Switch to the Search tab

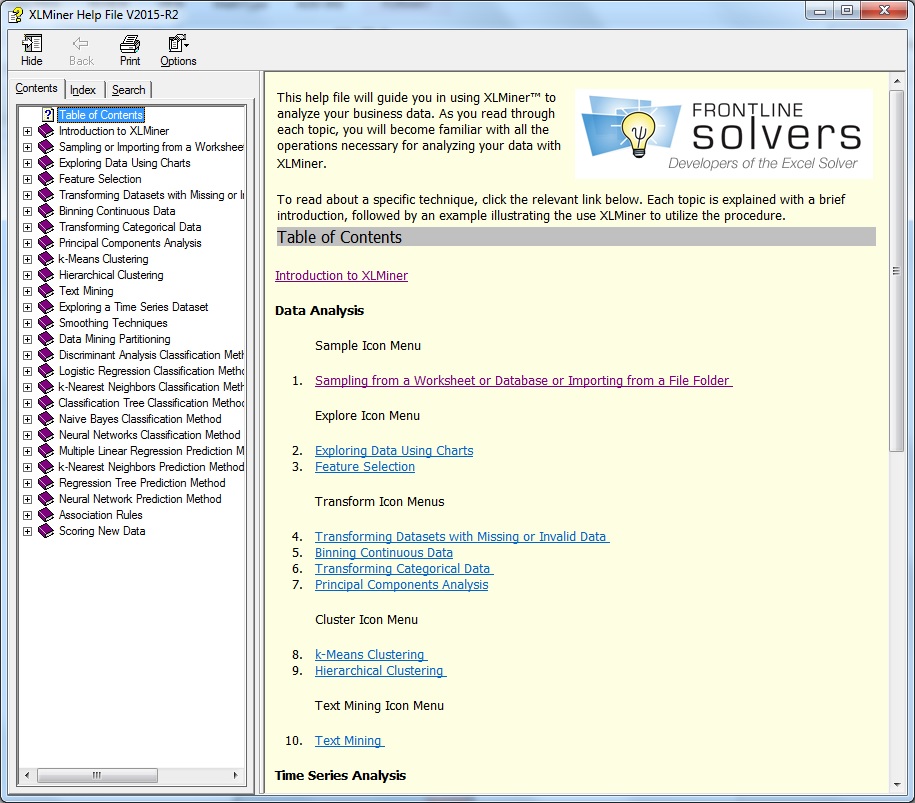[x=128, y=90]
